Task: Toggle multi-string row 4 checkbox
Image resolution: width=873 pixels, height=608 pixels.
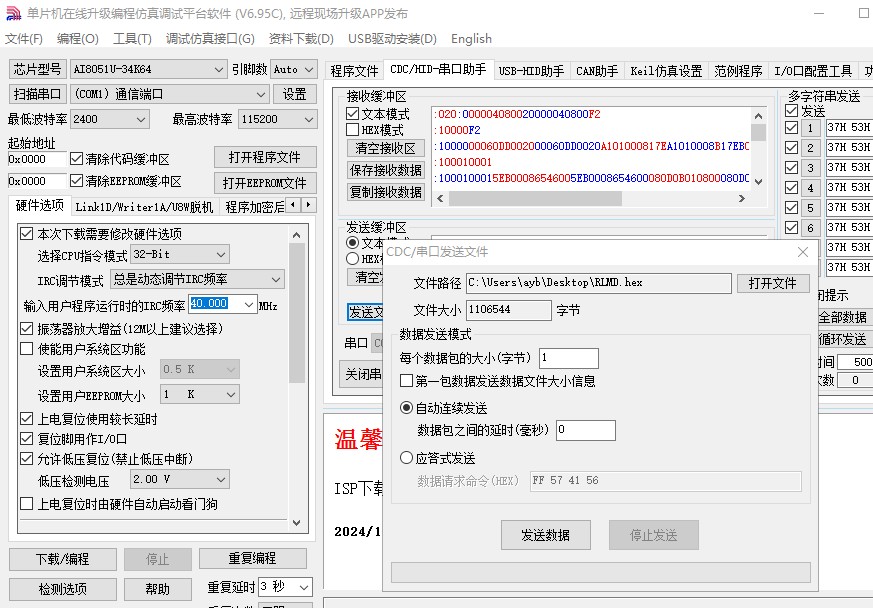Action: pyautogui.click(x=791, y=188)
